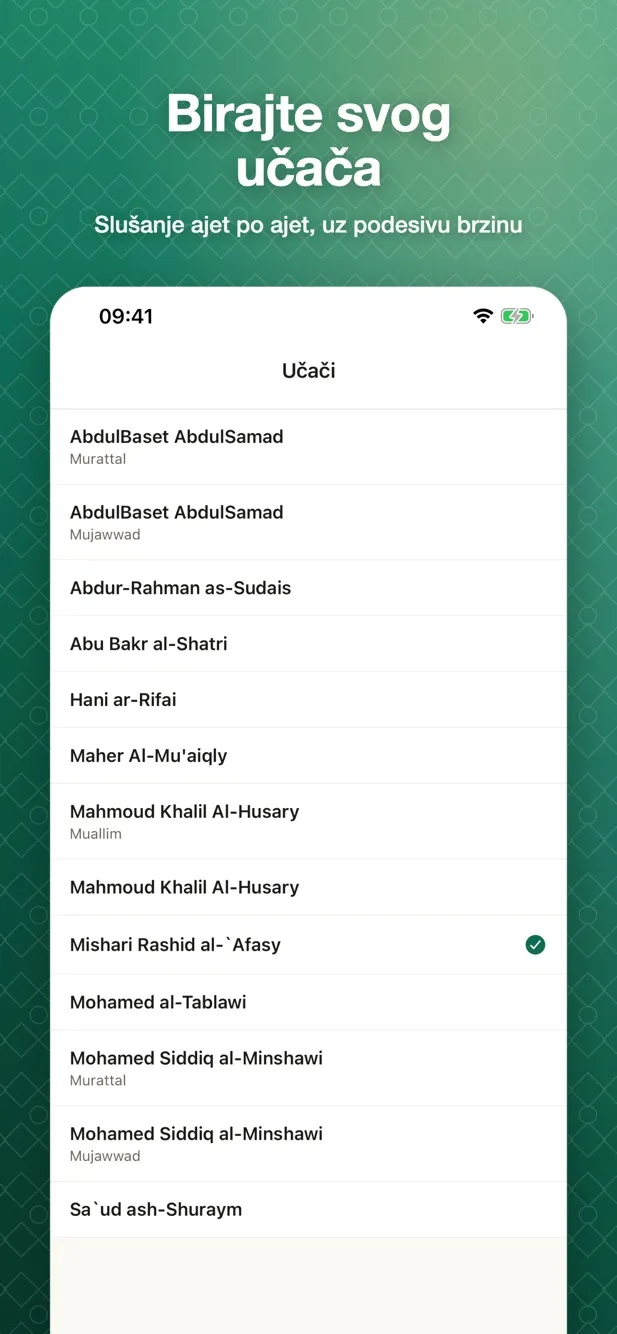Select Mahmoud Khalil Al-Husary Muallim
Viewport: 617px width, 1334px height.
(308, 821)
